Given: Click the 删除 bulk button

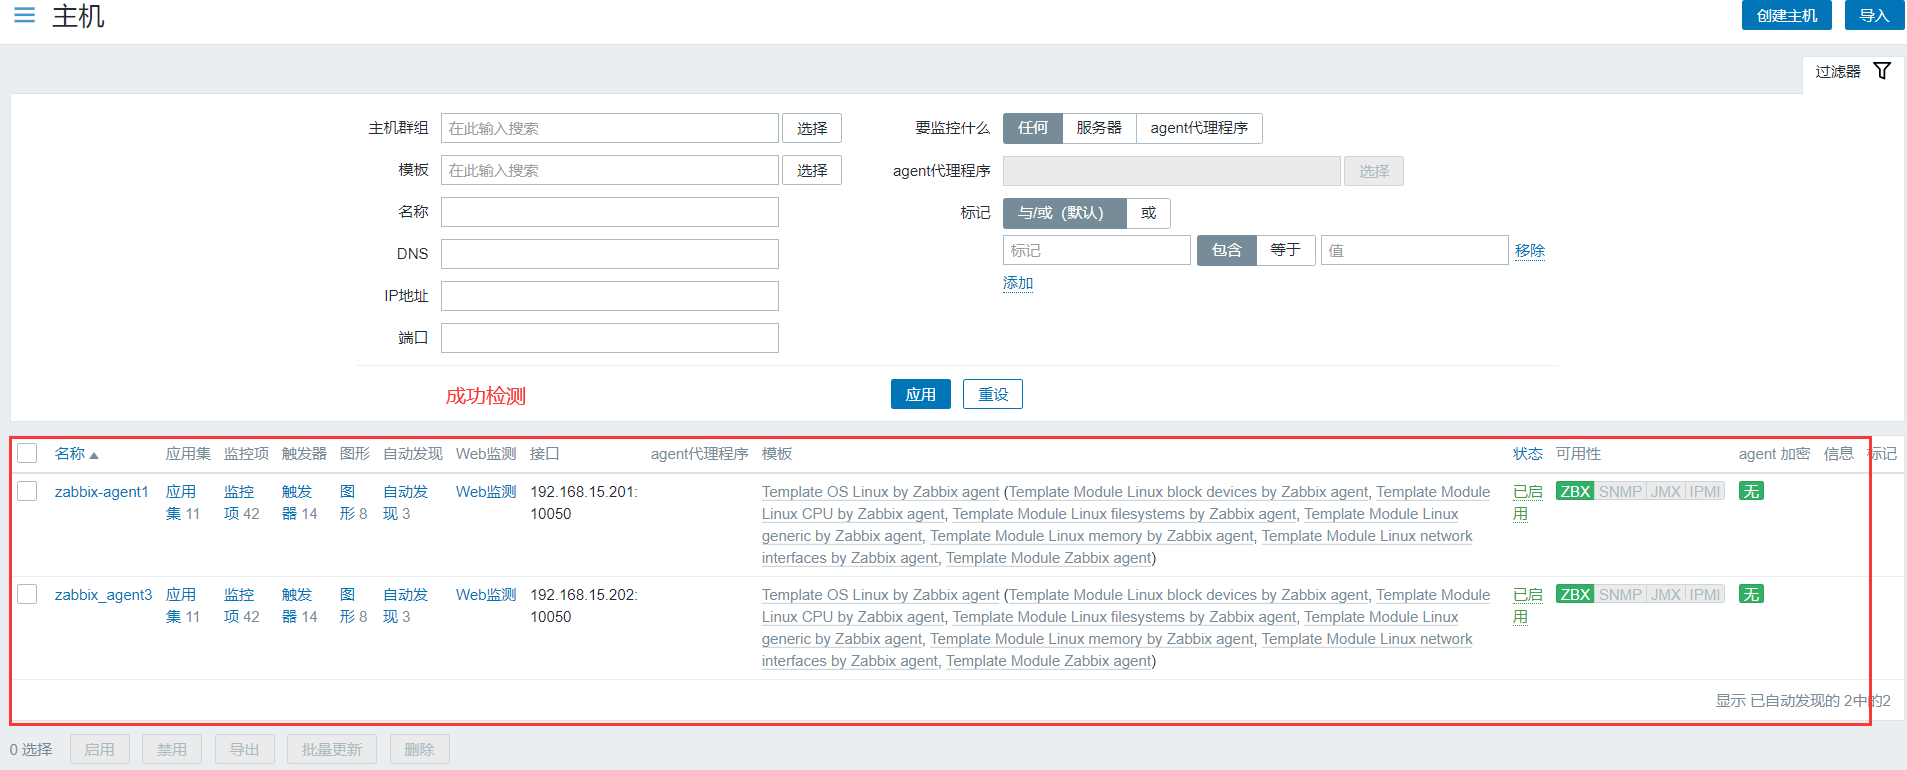Looking at the screenshot, I should (x=419, y=749).
